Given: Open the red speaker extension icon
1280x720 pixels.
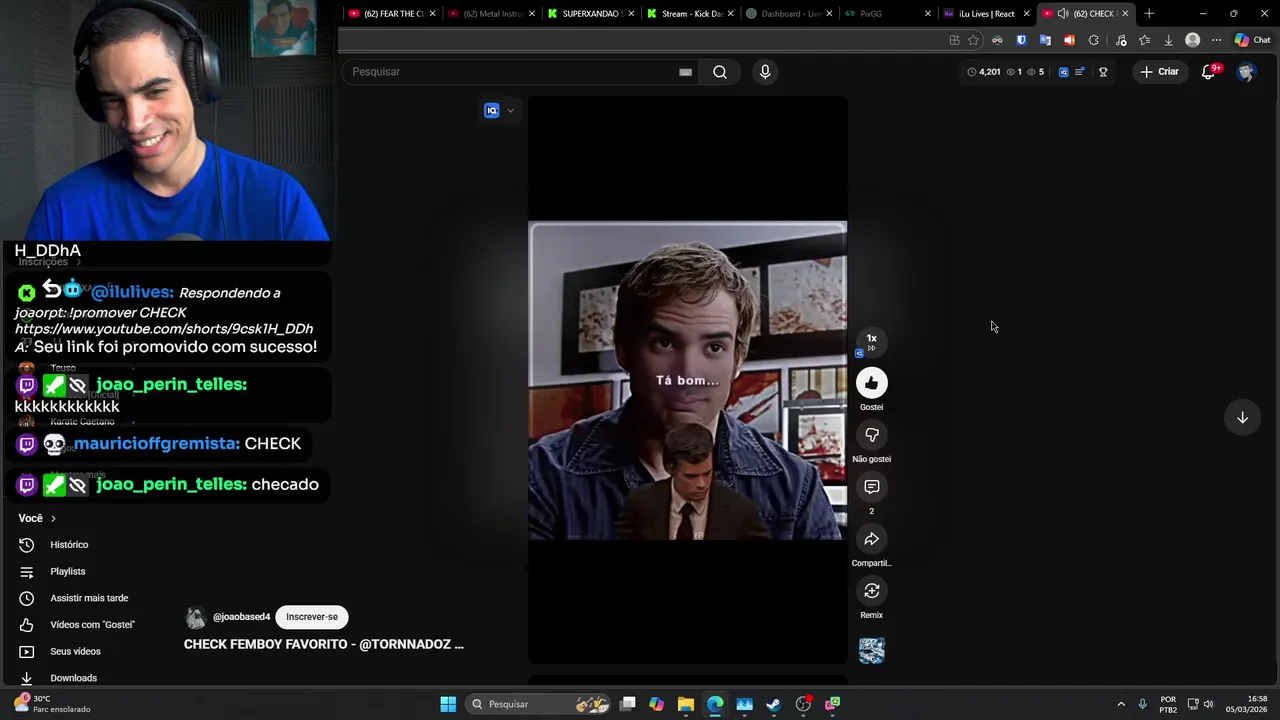Looking at the screenshot, I should tap(1069, 40).
